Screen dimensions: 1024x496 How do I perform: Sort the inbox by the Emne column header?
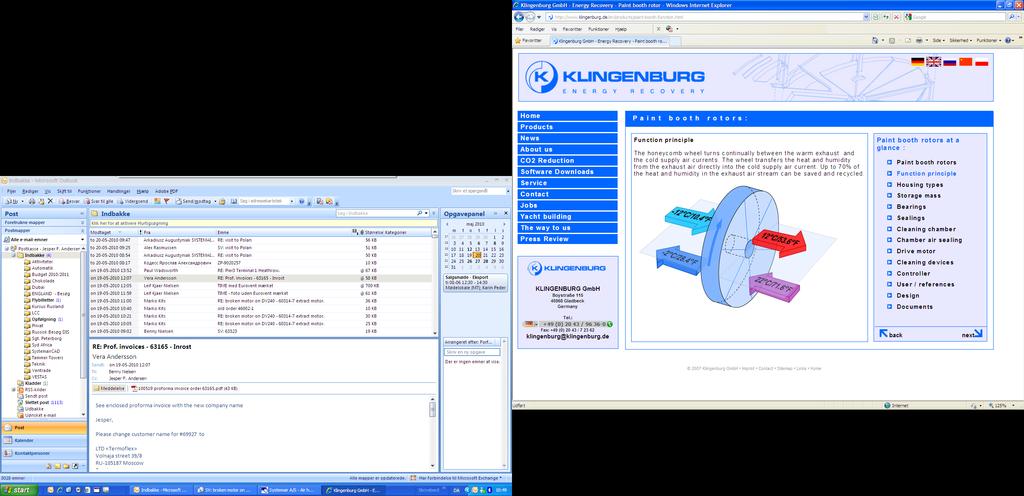[x=283, y=232]
